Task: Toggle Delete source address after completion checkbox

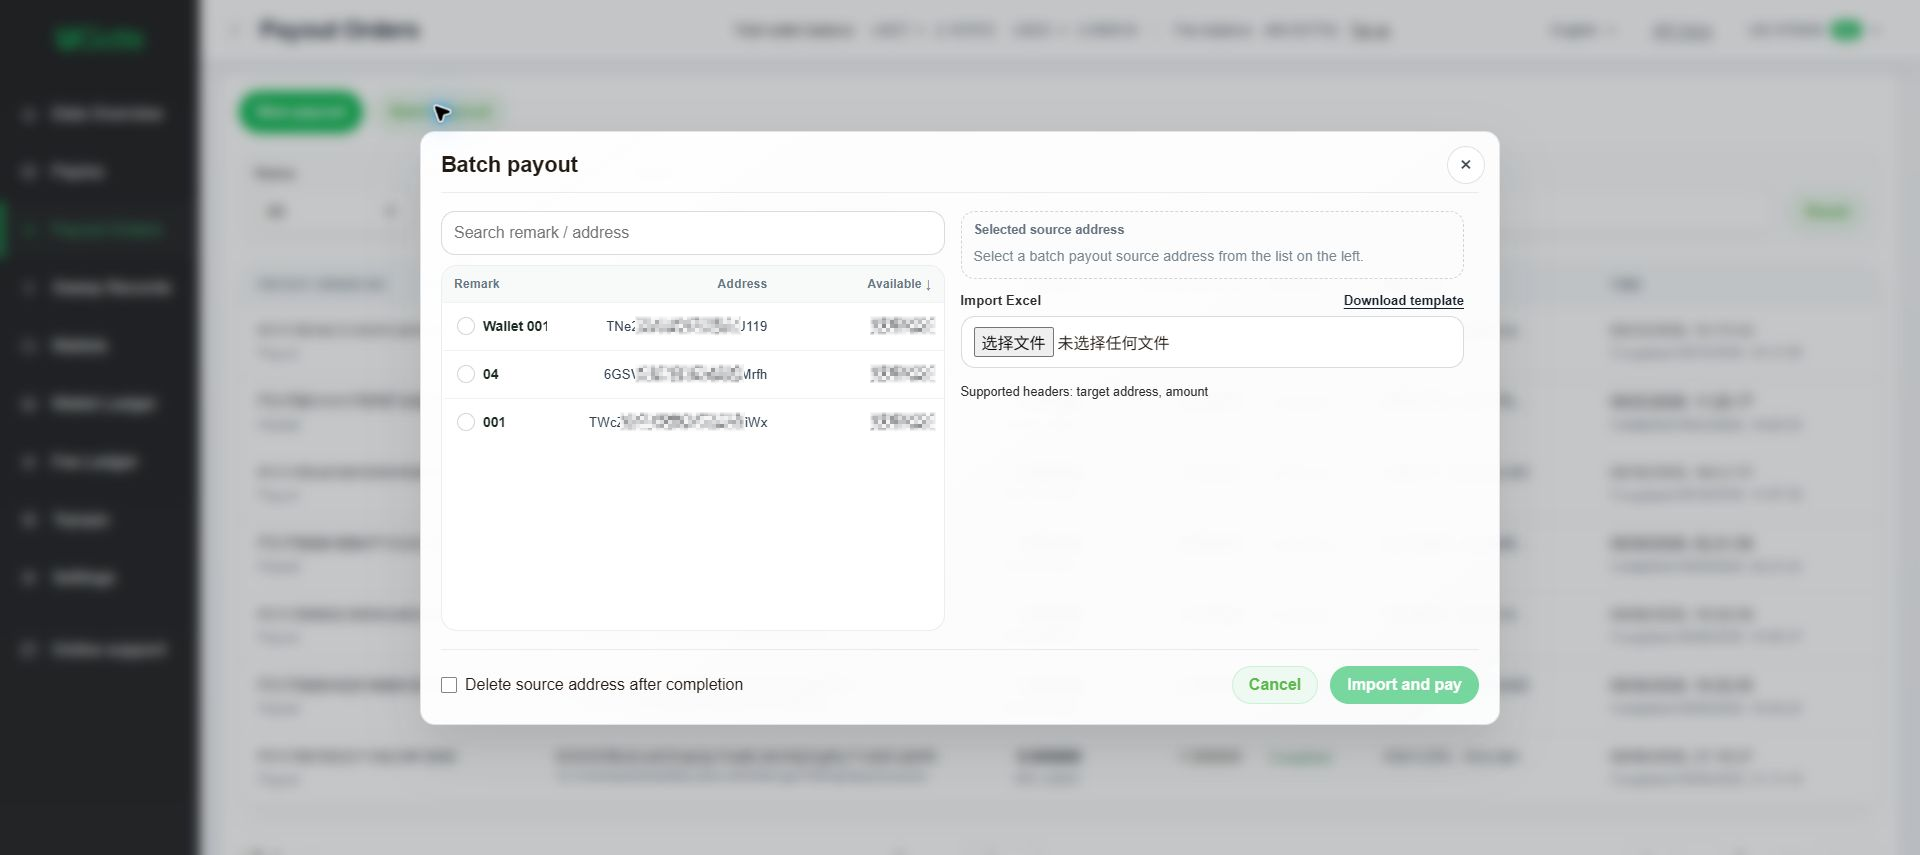Action: (x=449, y=685)
